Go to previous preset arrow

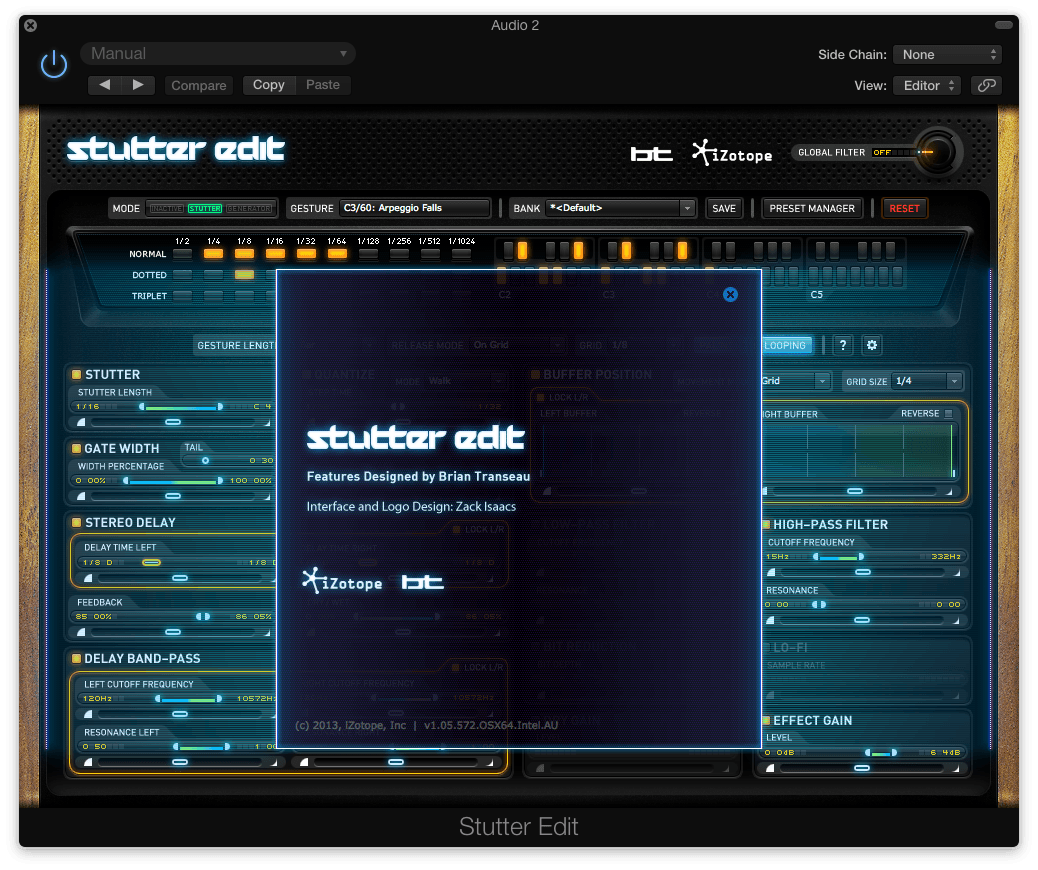tap(105, 85)
